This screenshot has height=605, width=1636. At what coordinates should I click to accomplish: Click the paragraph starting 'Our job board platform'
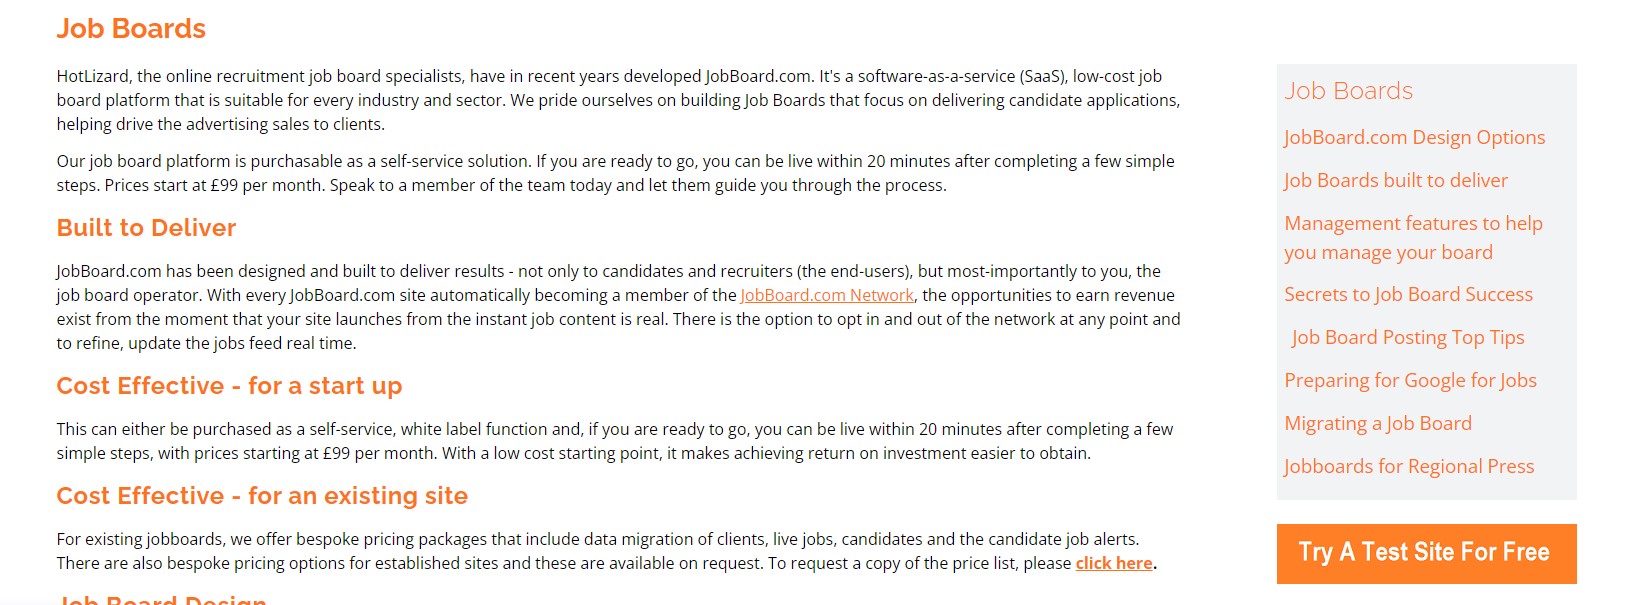(x=615, y=173)
